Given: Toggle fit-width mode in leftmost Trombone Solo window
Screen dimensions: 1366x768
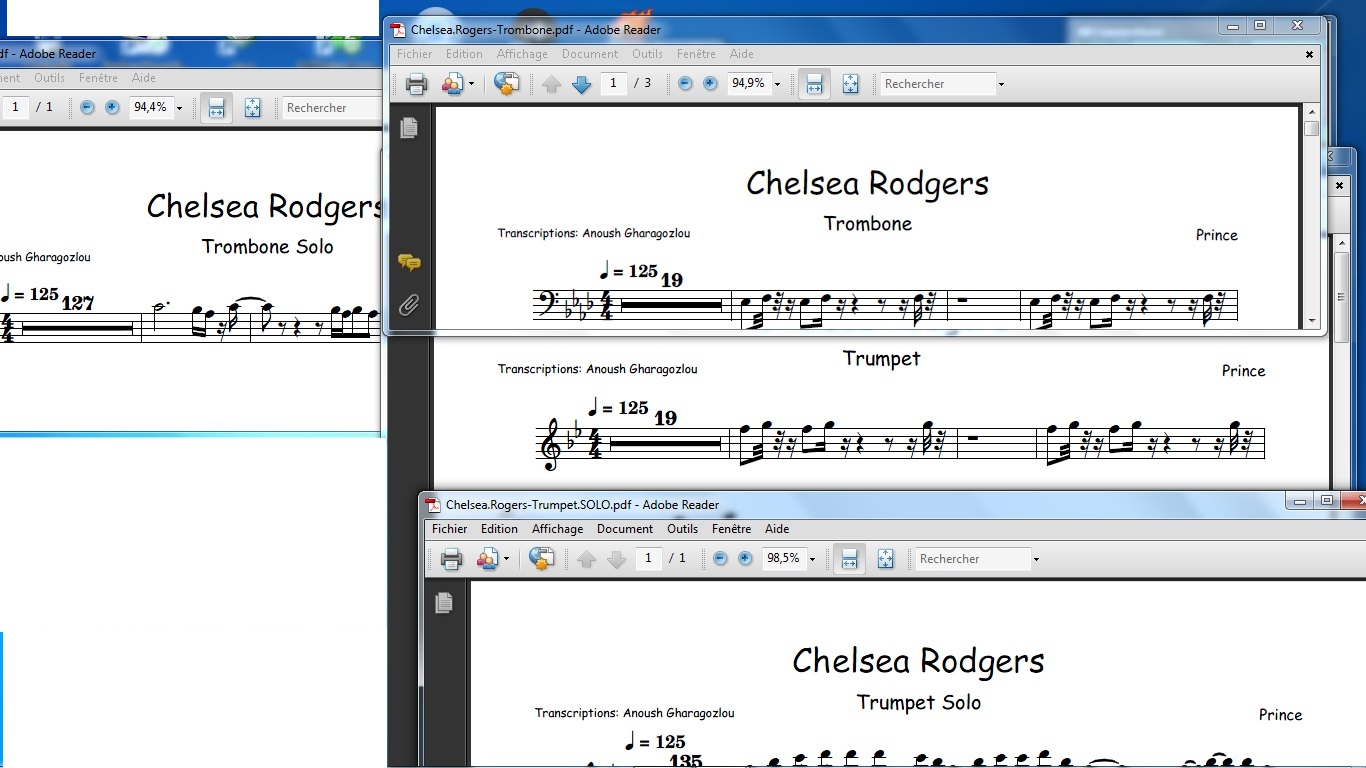Looking at the screenshot, I should (x=216, y=108).
